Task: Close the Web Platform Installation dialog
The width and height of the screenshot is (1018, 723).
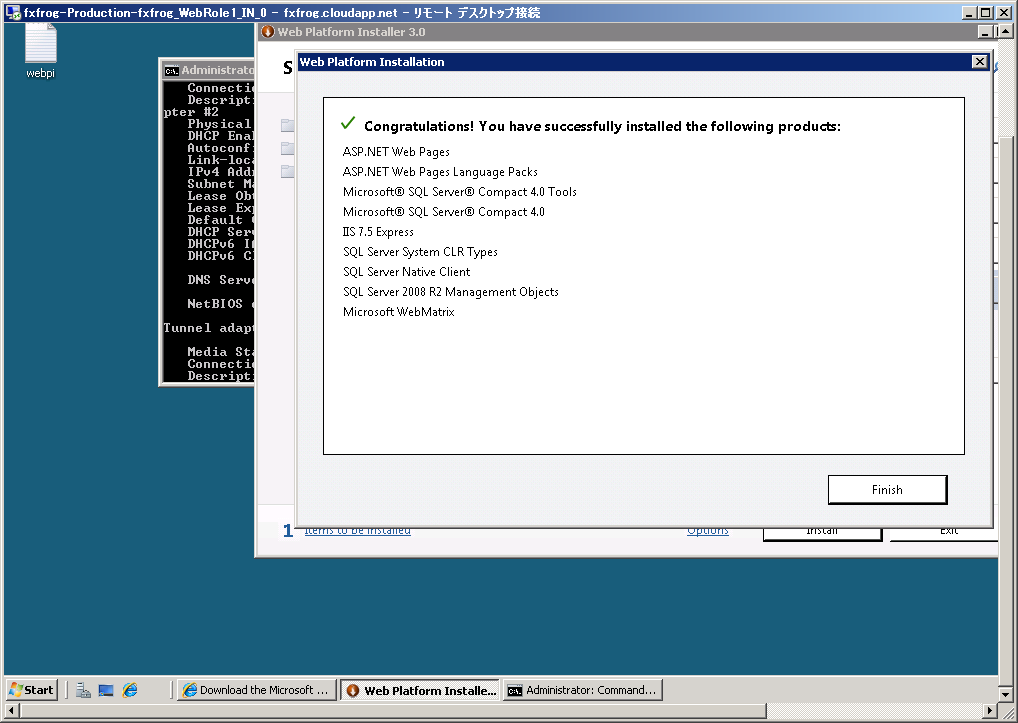Action: [979, 62]
